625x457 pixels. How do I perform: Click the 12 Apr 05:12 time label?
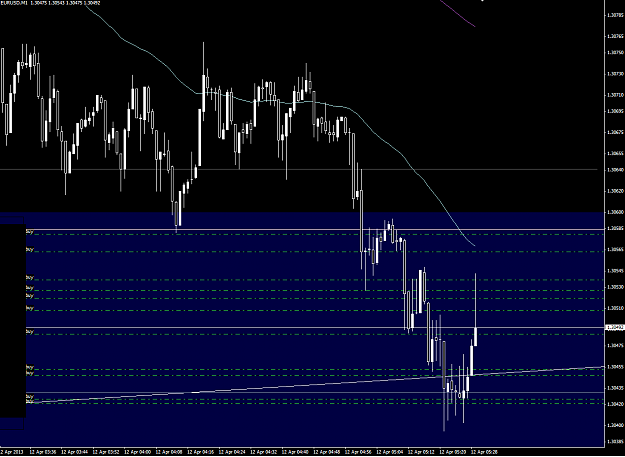click(x=420, y=452)
